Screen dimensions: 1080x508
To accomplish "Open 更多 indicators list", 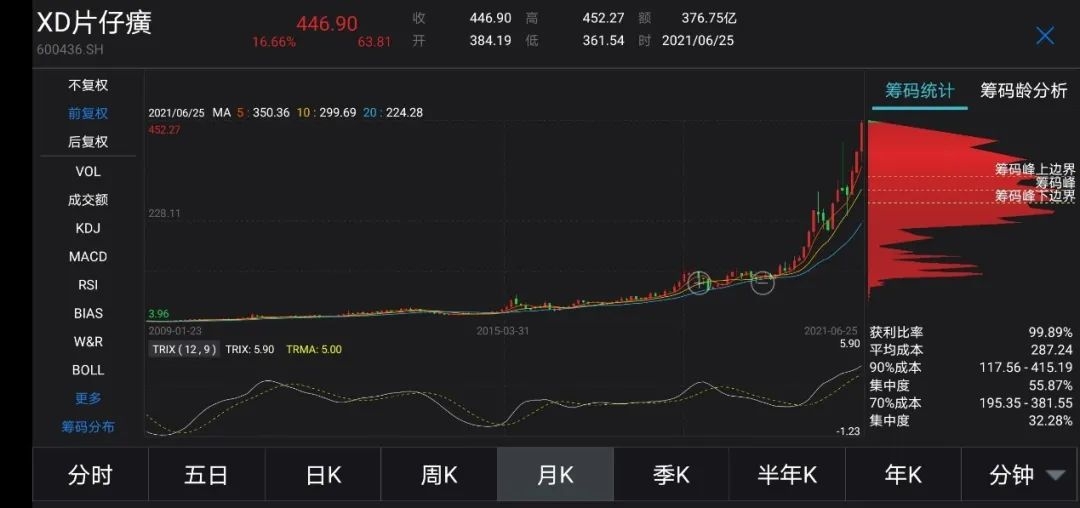I will click(x=88, y=399).
